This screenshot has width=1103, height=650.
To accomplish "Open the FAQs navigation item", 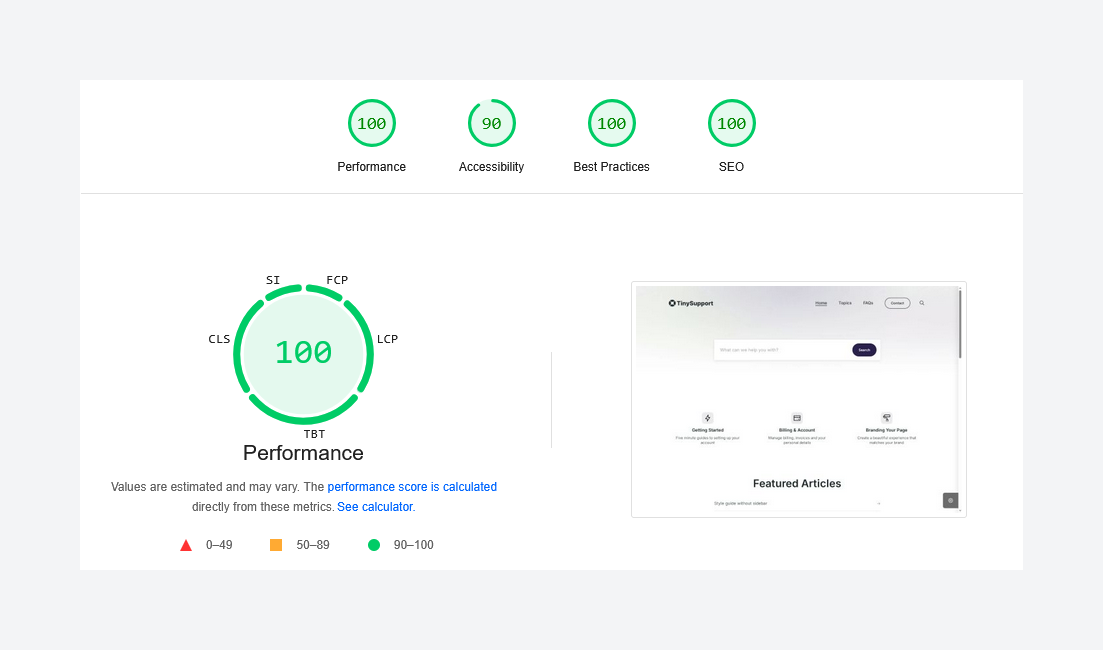I will tap(867, 303).
